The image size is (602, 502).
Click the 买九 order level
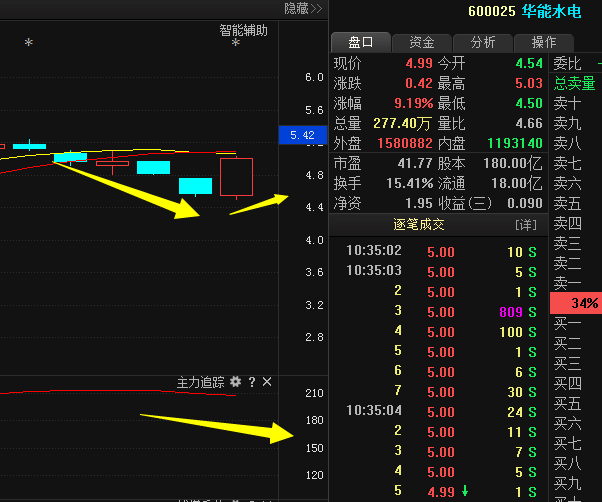(567, 483)
